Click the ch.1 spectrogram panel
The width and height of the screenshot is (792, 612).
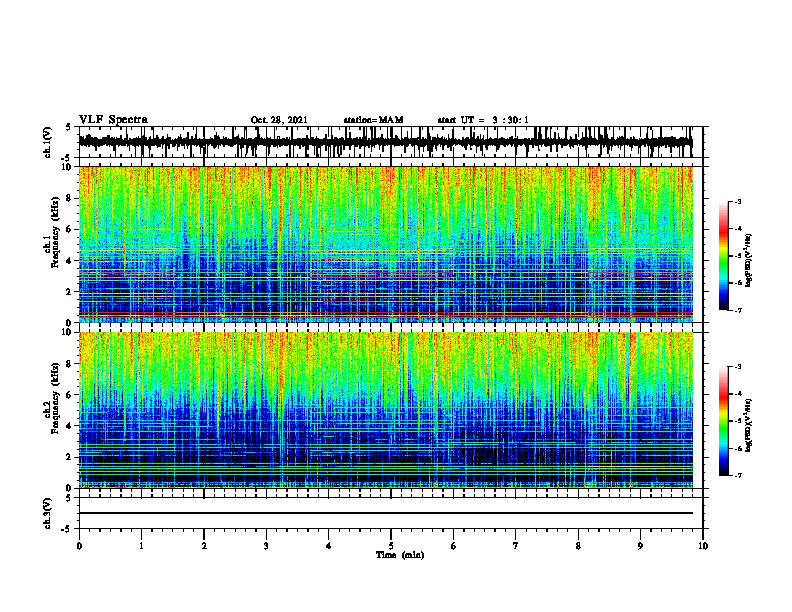[385, 244]
